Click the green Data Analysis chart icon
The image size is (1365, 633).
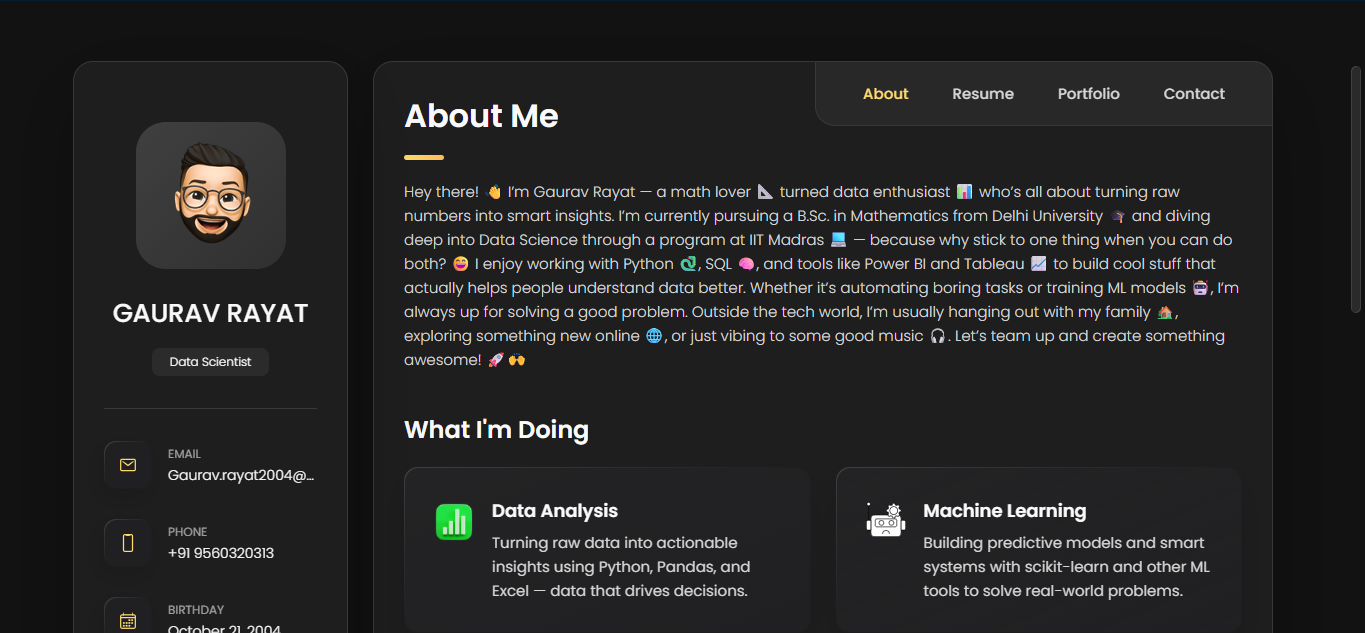coord(454,522)
